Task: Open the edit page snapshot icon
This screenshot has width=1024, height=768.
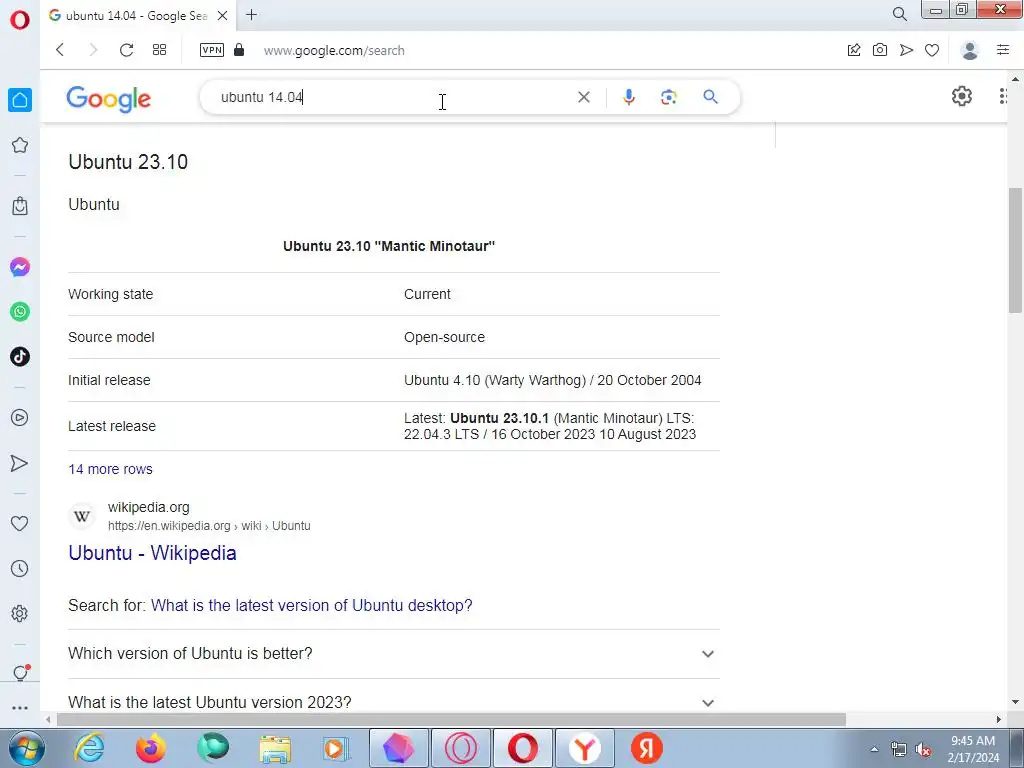Action: tap(854, 50)
